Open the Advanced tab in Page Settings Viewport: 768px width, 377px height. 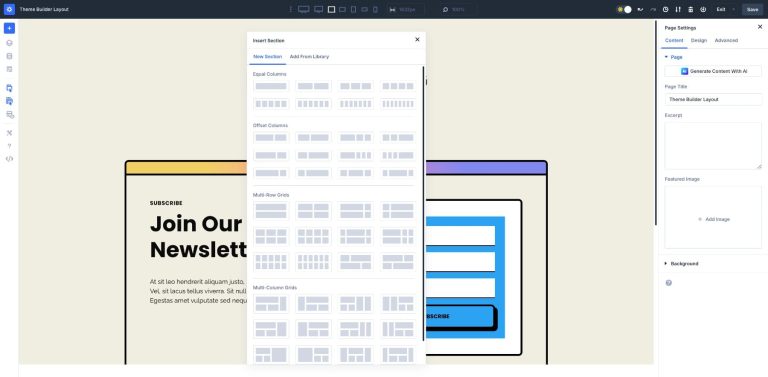point(726,41)
